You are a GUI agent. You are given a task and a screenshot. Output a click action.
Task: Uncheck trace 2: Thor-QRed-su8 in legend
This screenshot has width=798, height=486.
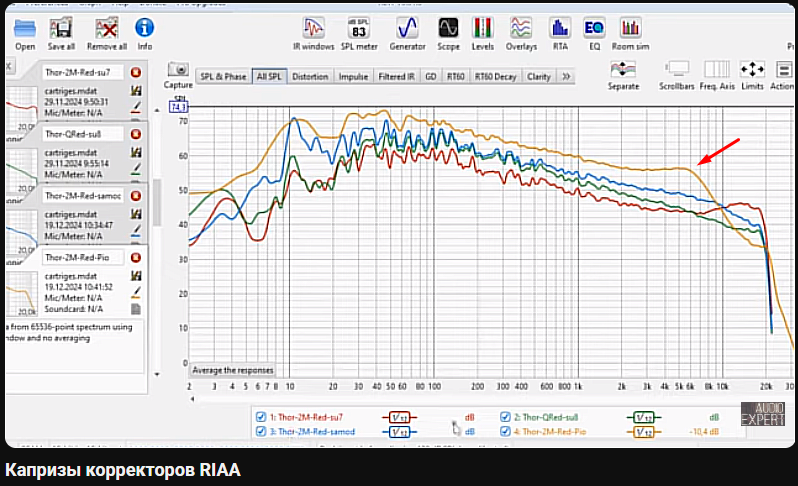[x=505, y=417]
